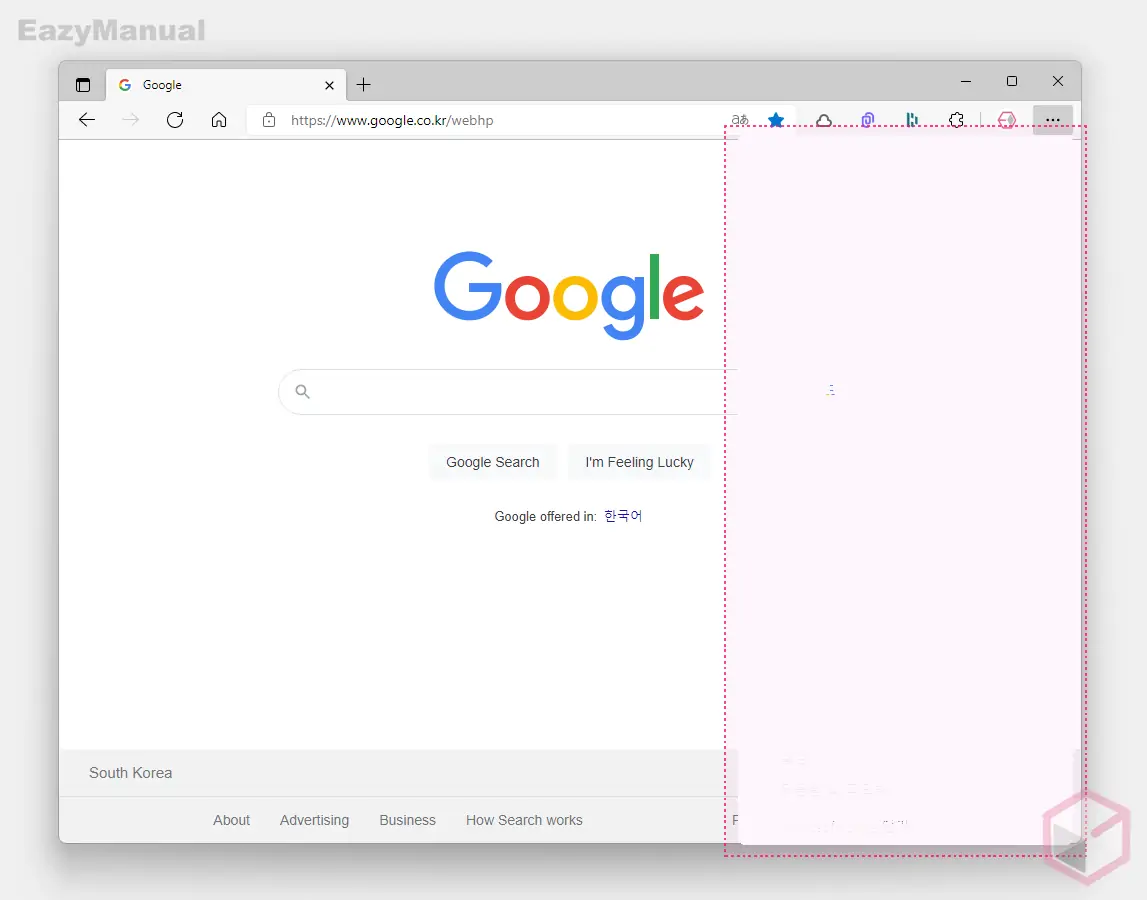The width and height of the screenshot is (1147, 900).
Task: Open the Business footer link
Action: [x=407, y=820]
